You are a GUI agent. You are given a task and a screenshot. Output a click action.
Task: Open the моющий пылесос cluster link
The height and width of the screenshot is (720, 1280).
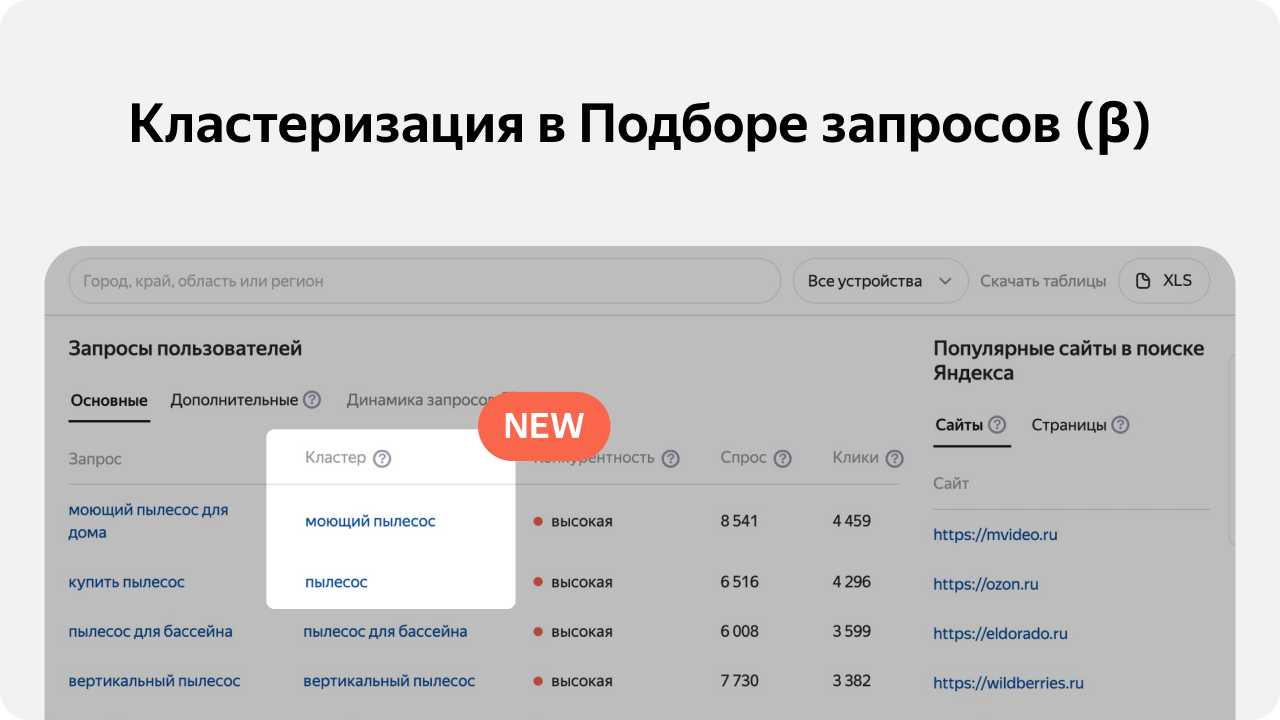370,521
